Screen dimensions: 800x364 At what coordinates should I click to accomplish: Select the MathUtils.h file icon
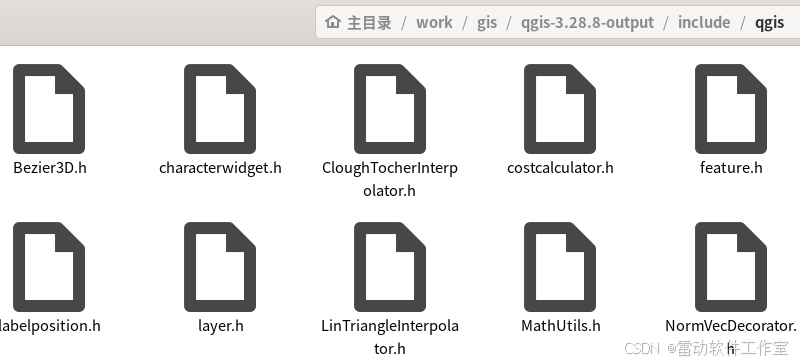pyautogui.click(x=560, y=267)
